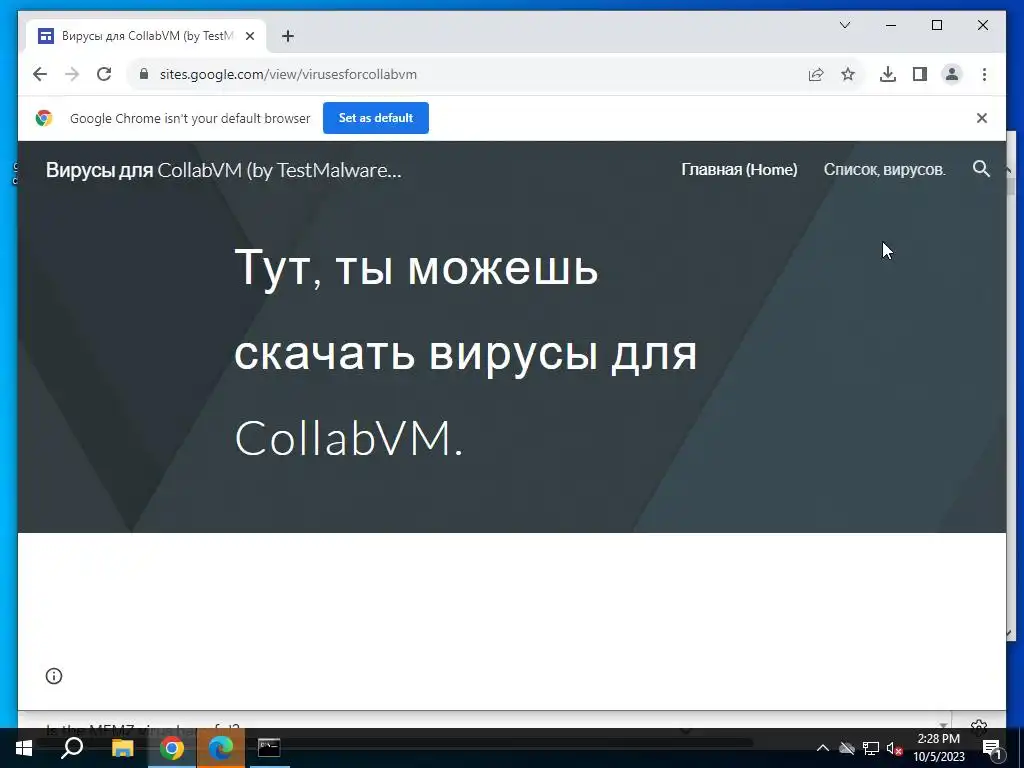Click the Chrome logo in the infobar

(x=44, y=118)
